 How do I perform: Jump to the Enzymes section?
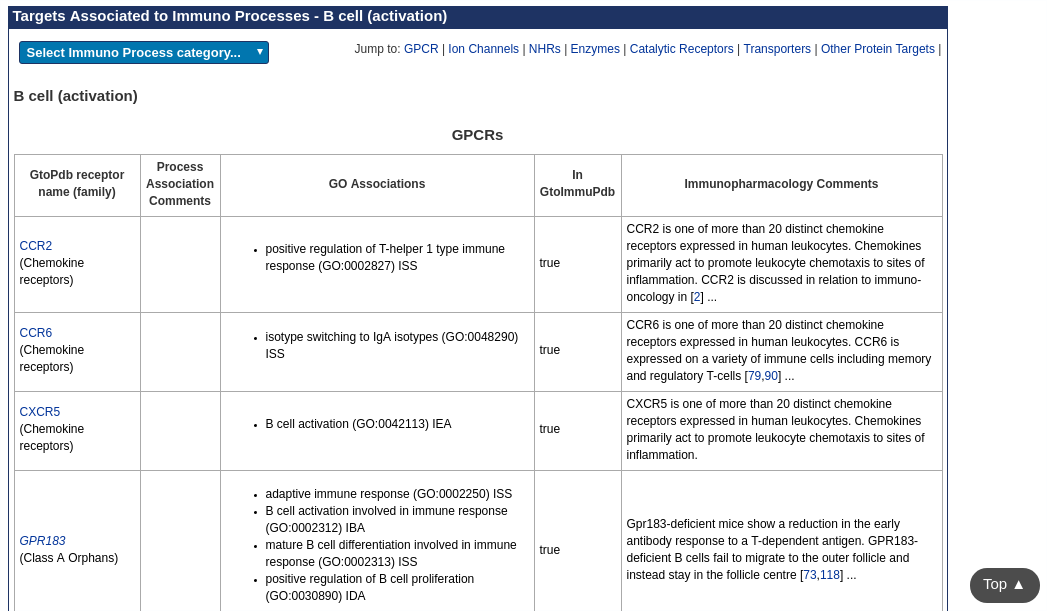click(x=595, y=49)
